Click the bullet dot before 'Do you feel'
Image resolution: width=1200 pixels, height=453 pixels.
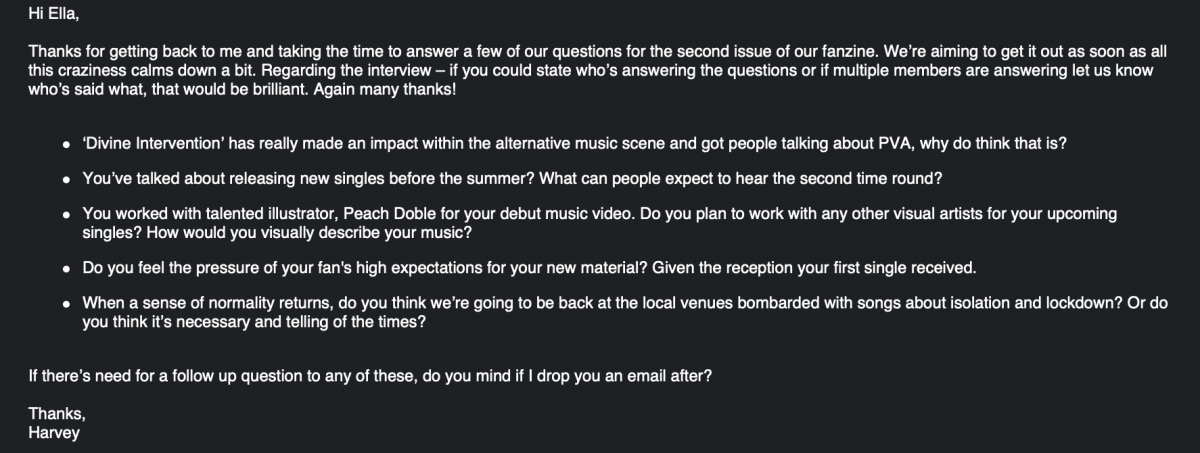click(x=66, y=269)
